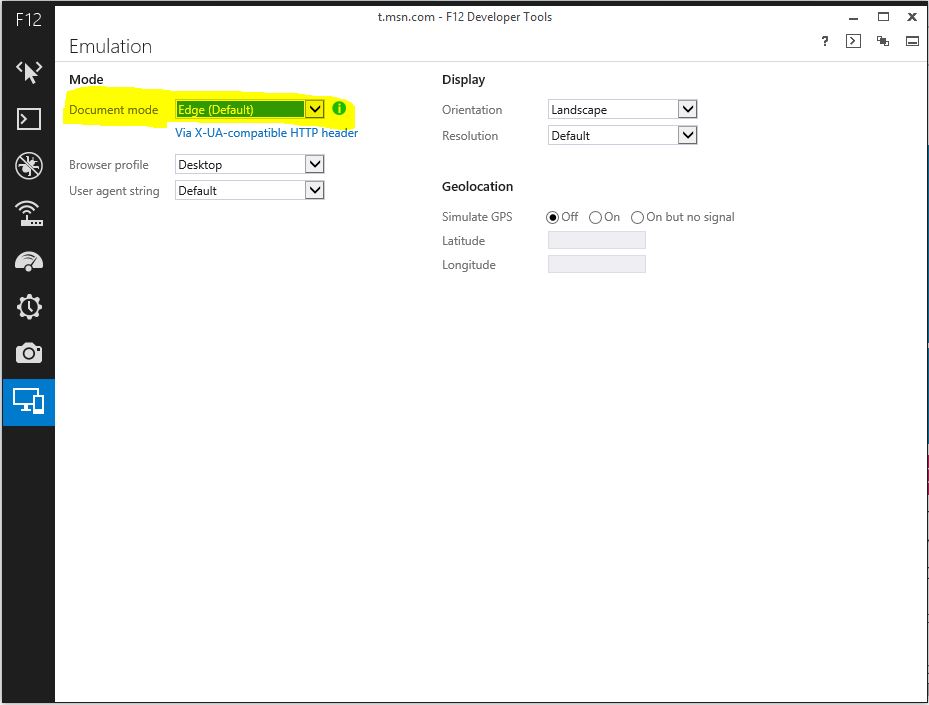Toggle the console pane button at top right

(x=853, y=41)
